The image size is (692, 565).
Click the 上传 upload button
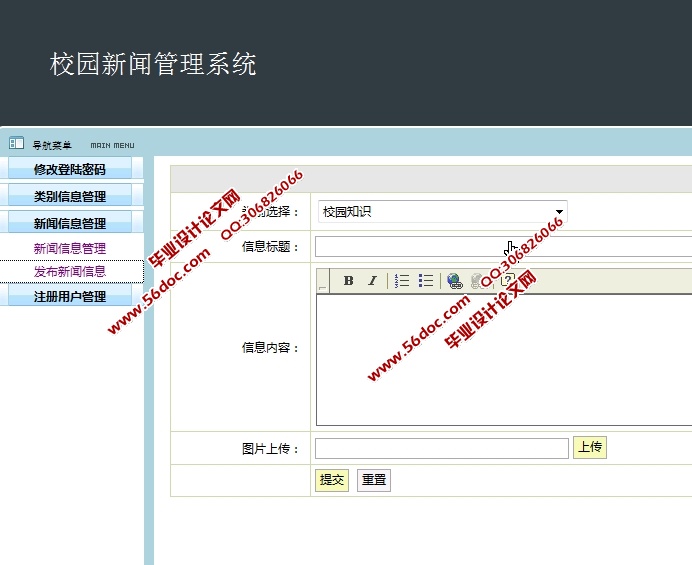pos(589,447)
